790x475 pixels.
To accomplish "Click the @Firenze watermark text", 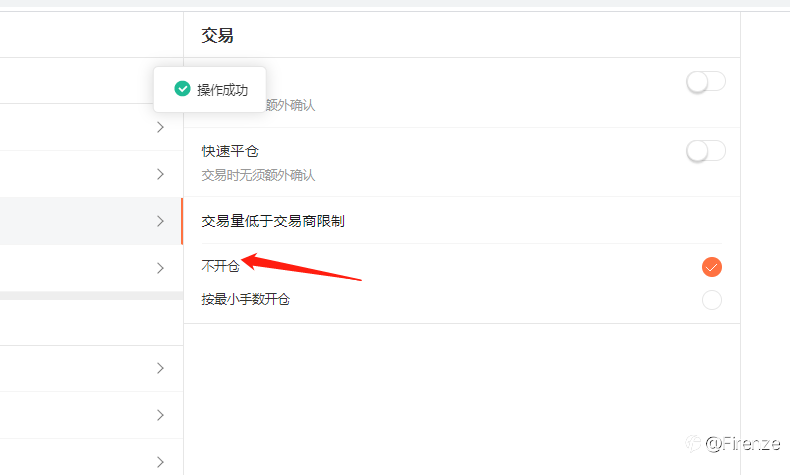I will [x=743, y=444].
